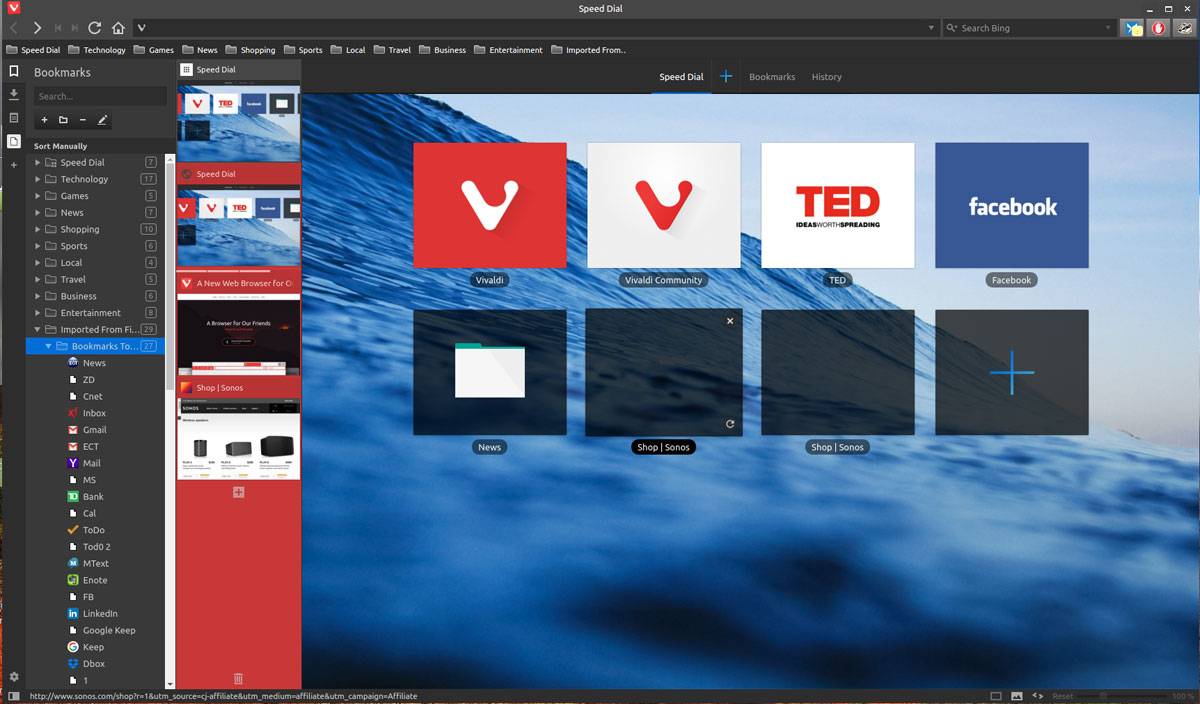Expand the Technology bookmark folder
Viewport: 1200px width, 704px height.
point(38,179)
